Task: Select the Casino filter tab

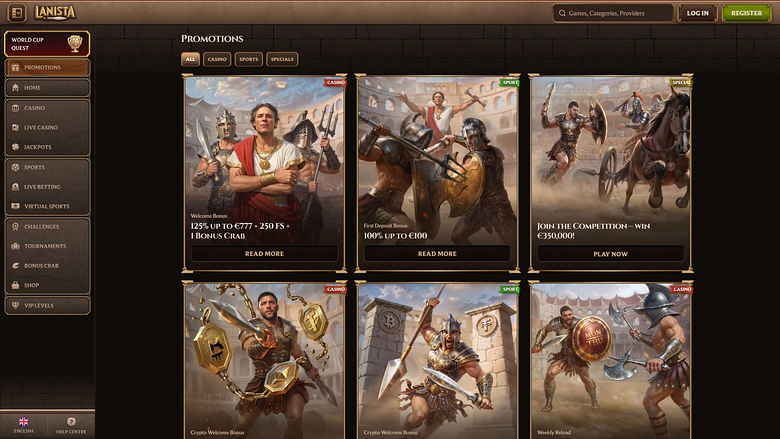Action: [217, 59]
